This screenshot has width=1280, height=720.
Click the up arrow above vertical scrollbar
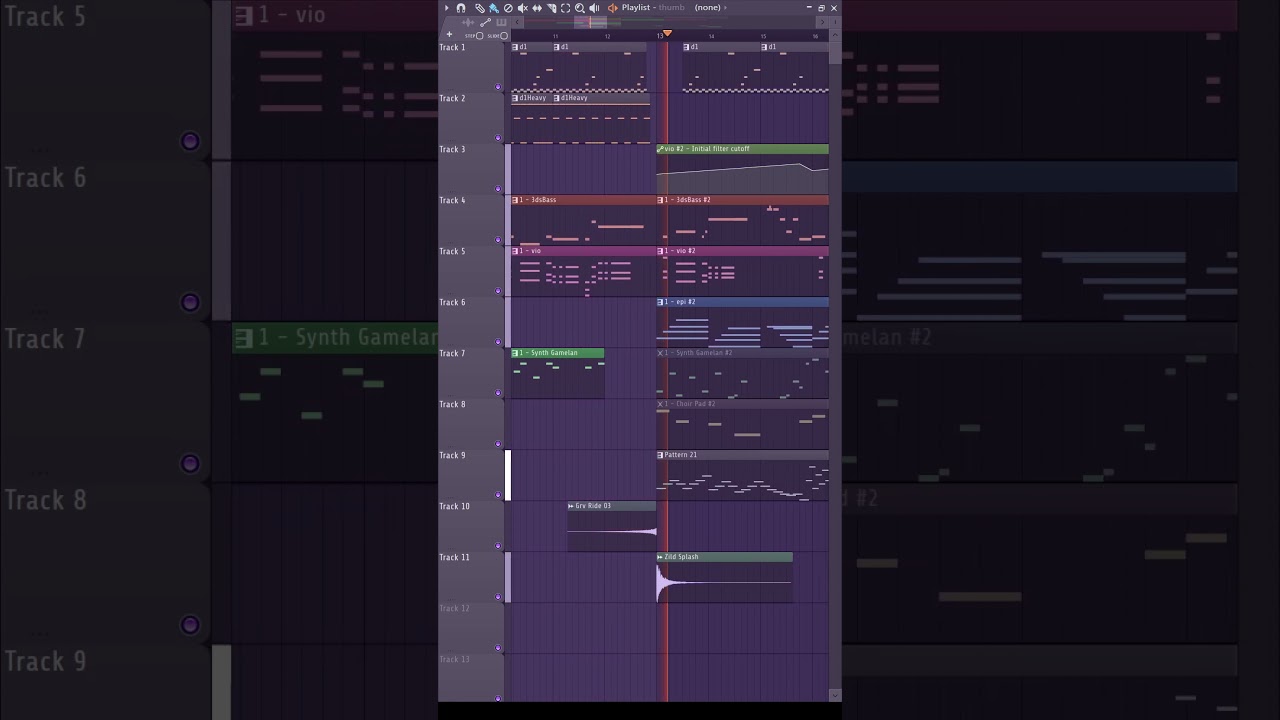click(834, 35)
